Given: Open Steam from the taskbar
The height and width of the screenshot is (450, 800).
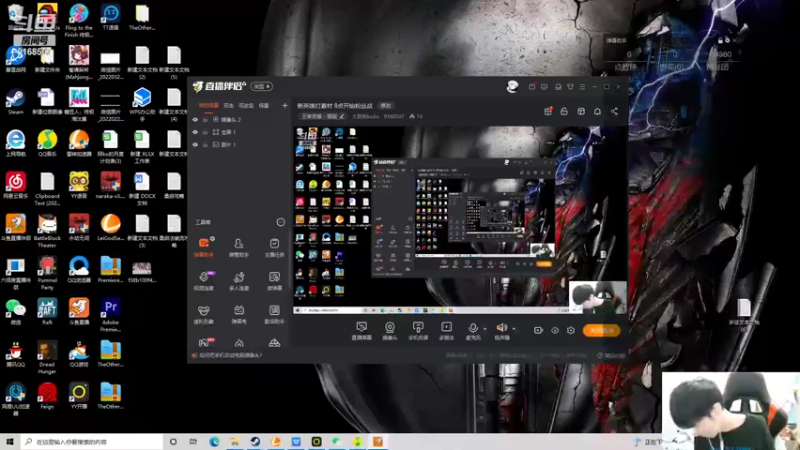Looking at the screenshot, I should (x=255, y=442).
